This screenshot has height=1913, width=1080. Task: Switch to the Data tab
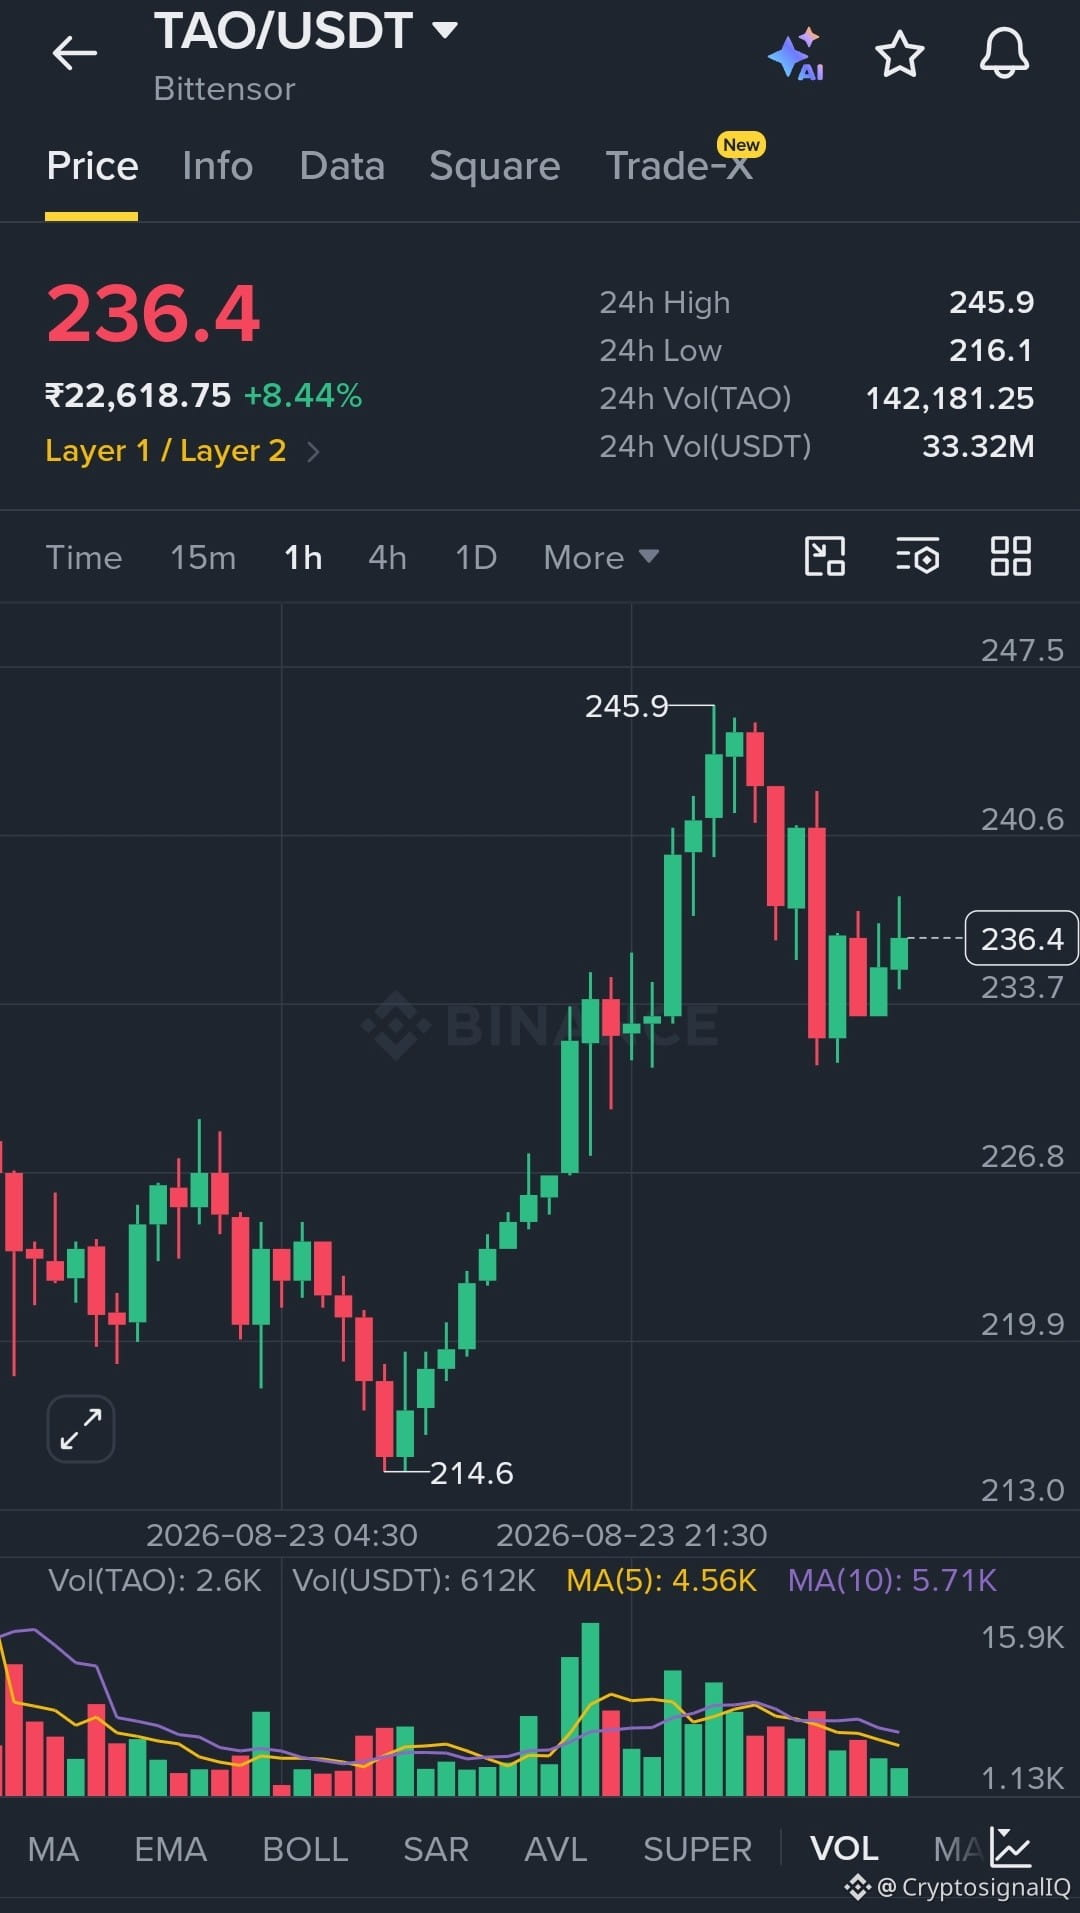[x=342, y=166]
